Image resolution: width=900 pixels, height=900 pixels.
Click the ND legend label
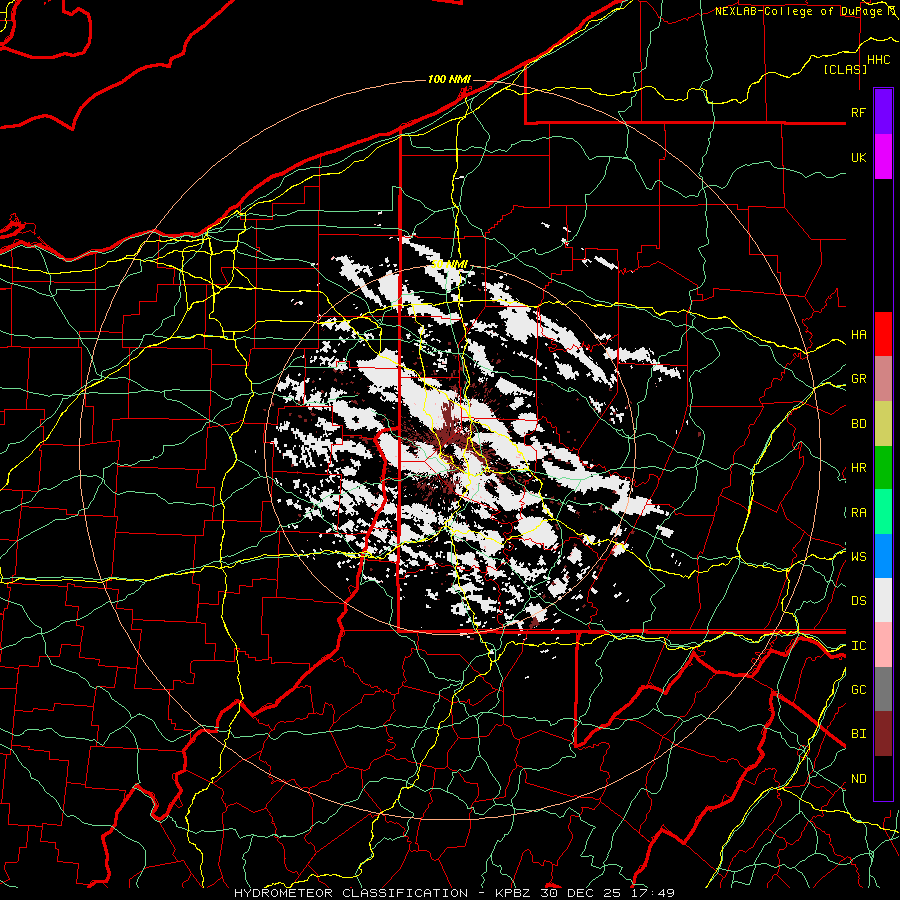point(858,779)
